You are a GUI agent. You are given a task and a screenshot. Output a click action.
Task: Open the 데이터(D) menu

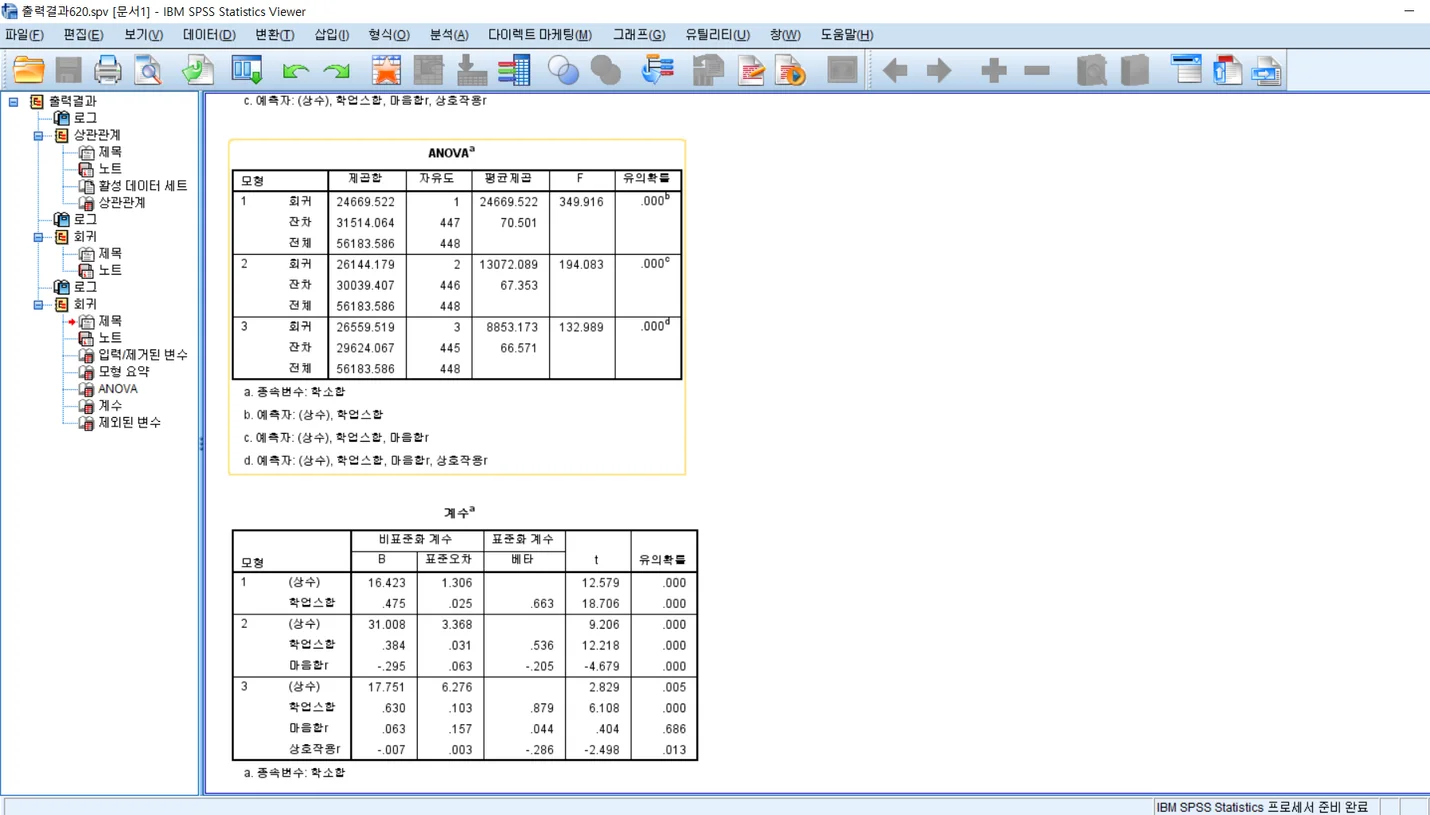click(x=209, y=35)
